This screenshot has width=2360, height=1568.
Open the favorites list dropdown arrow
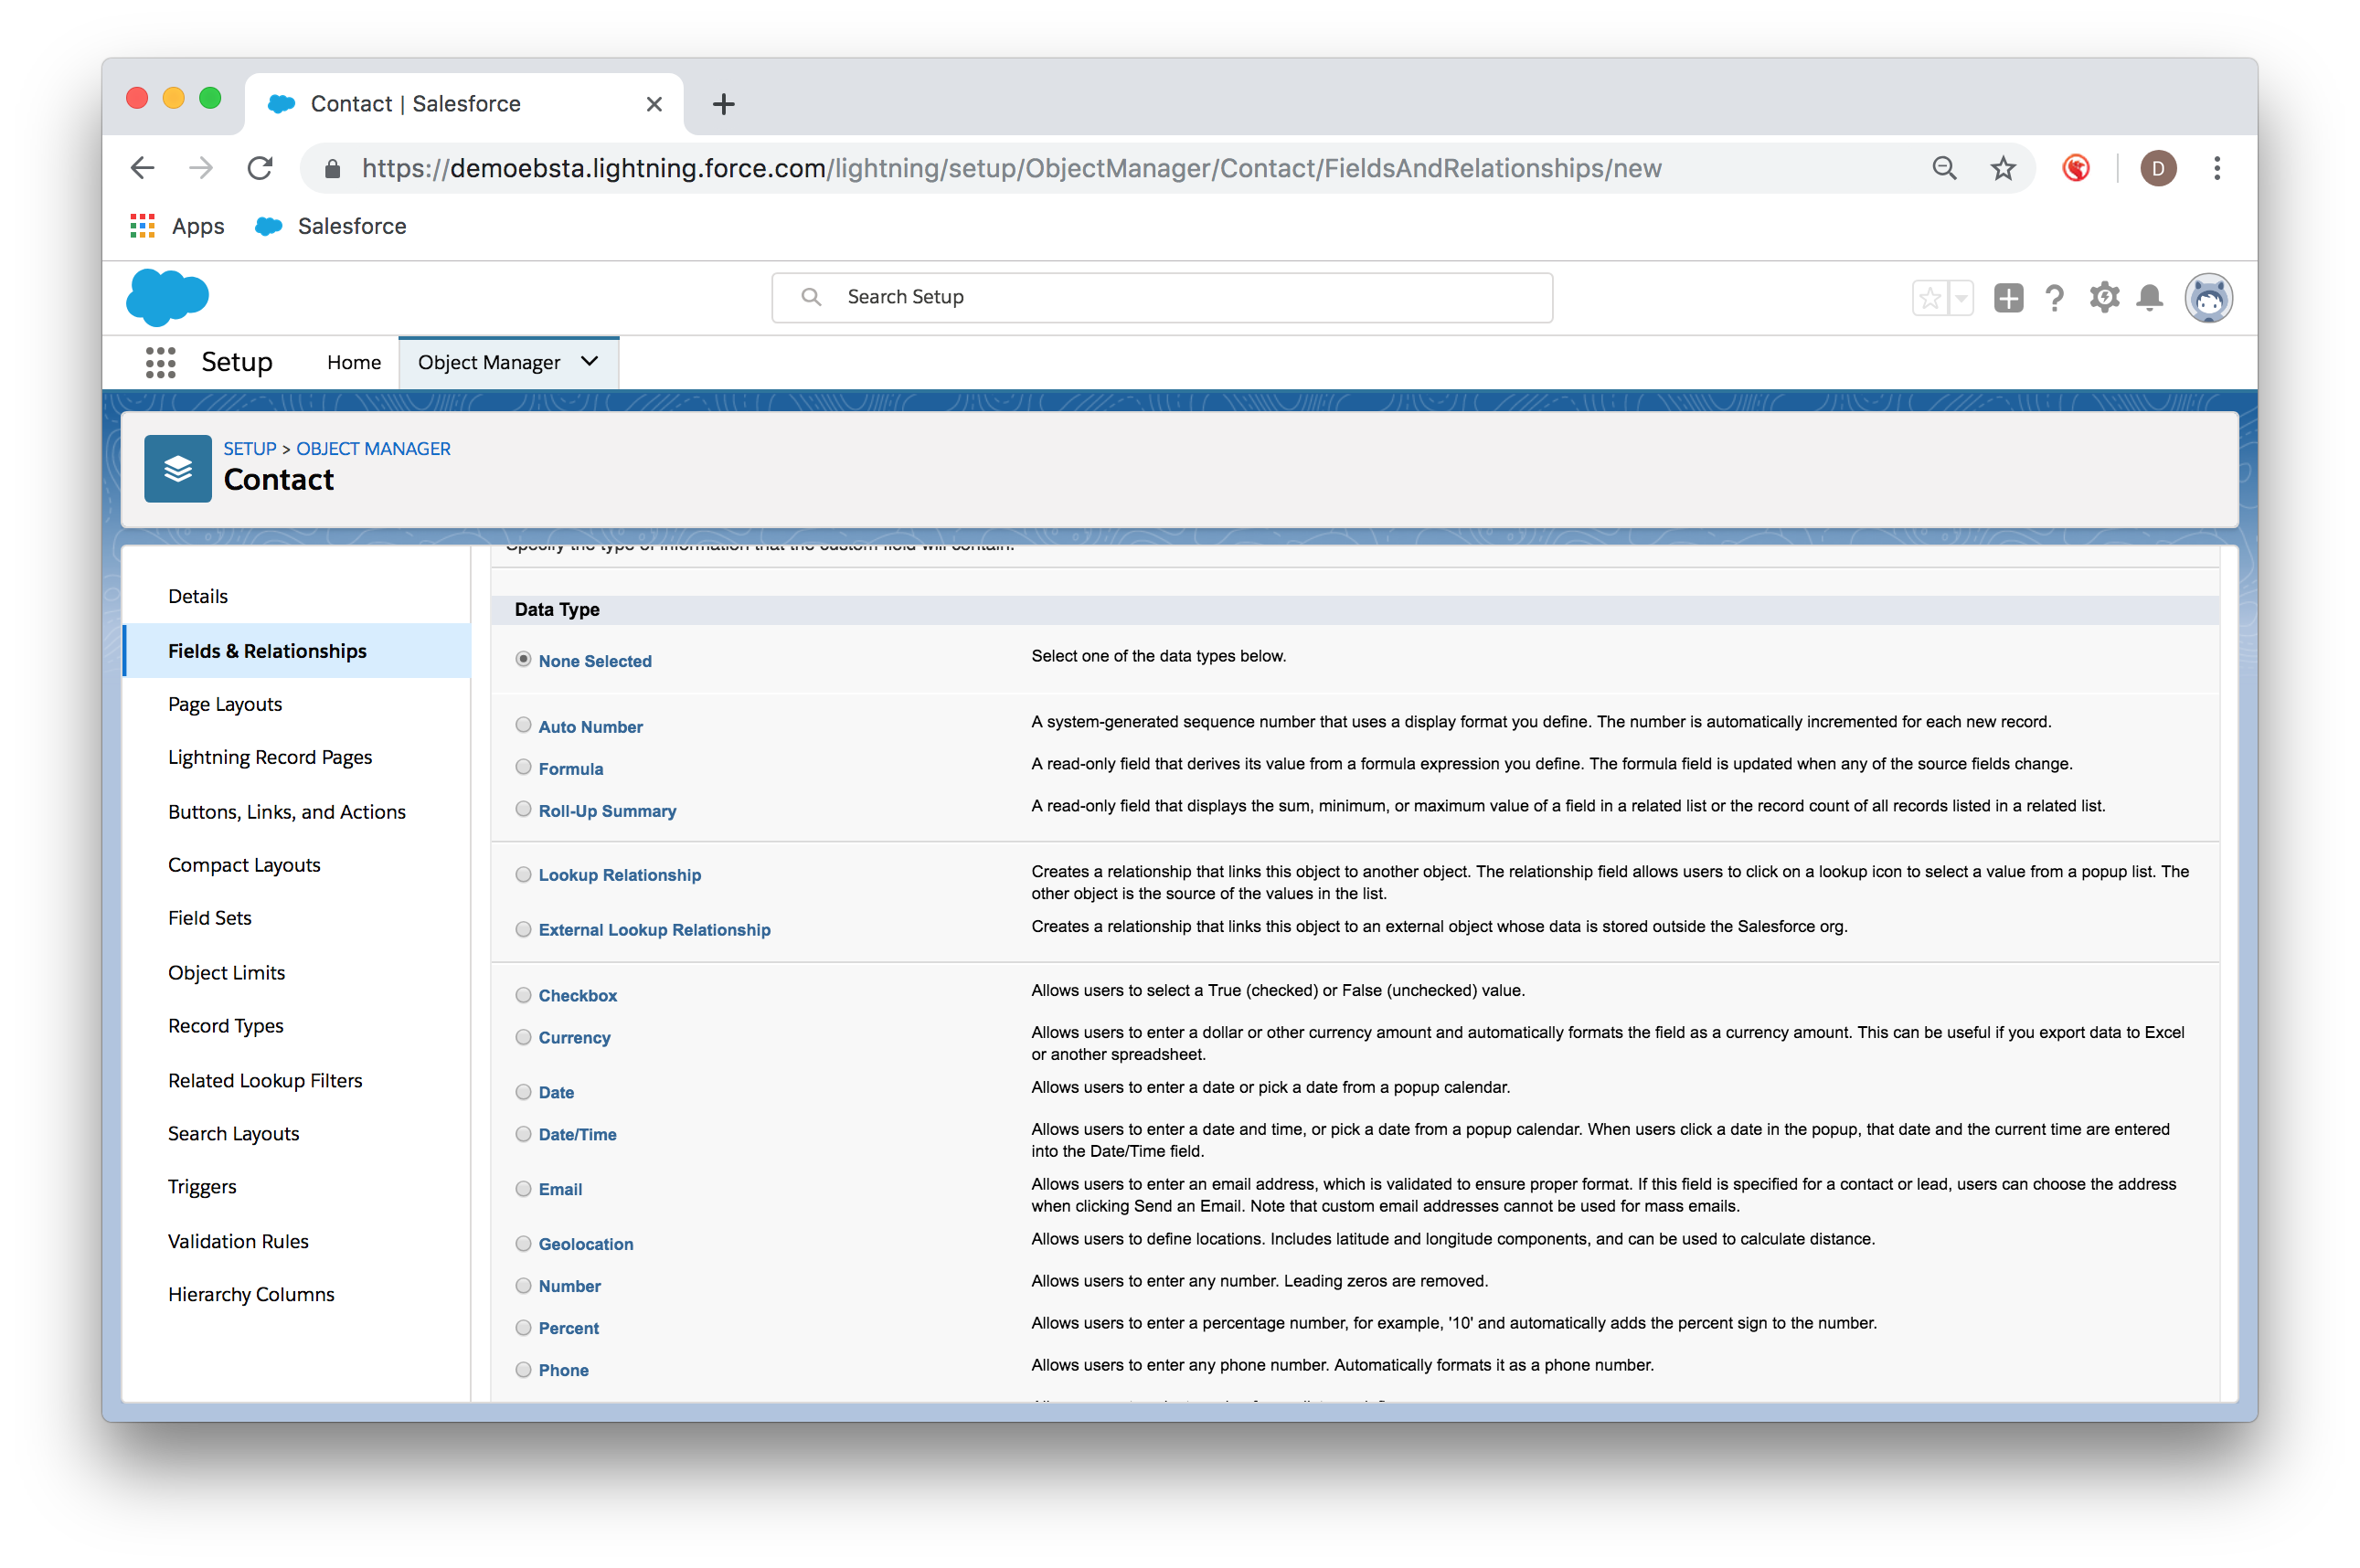[x=1961, y=298]
